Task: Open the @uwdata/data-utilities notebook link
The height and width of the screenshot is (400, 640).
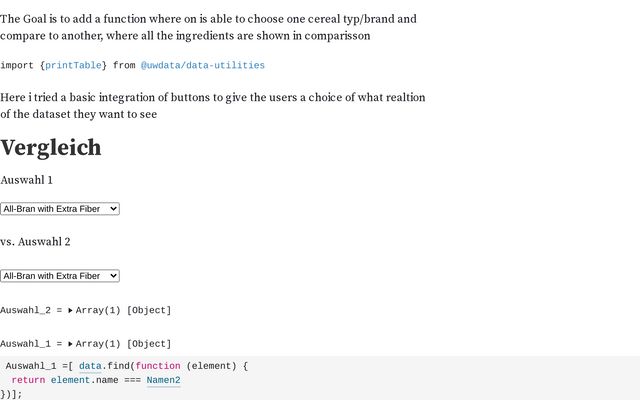Action: pos(203,65)
